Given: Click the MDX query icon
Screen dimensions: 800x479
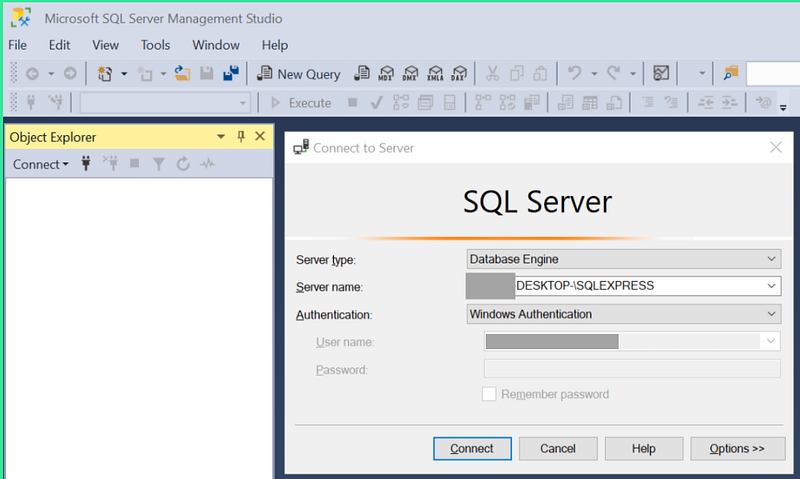Looking at the screenshot, I should point(386,74).
